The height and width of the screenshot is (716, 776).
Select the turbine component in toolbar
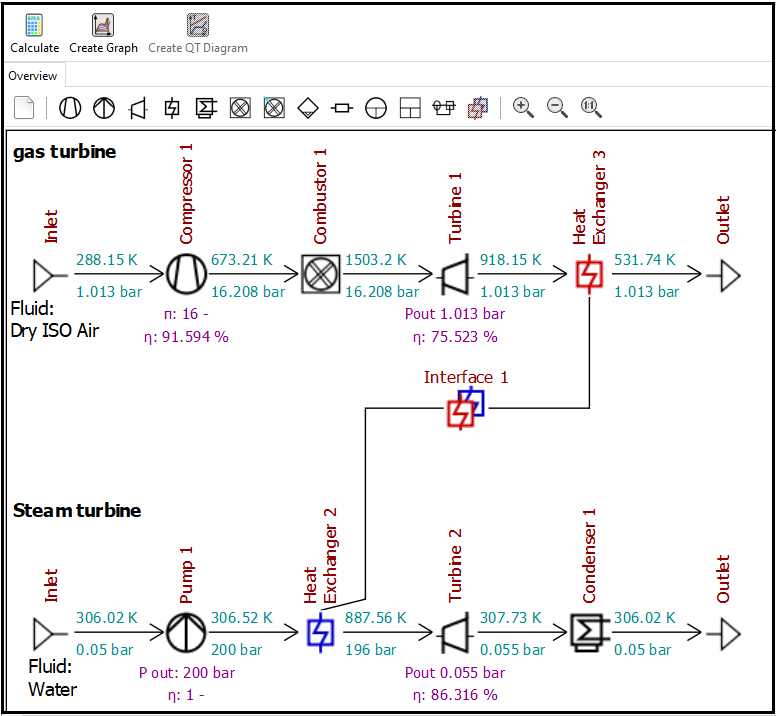point(138,108)
